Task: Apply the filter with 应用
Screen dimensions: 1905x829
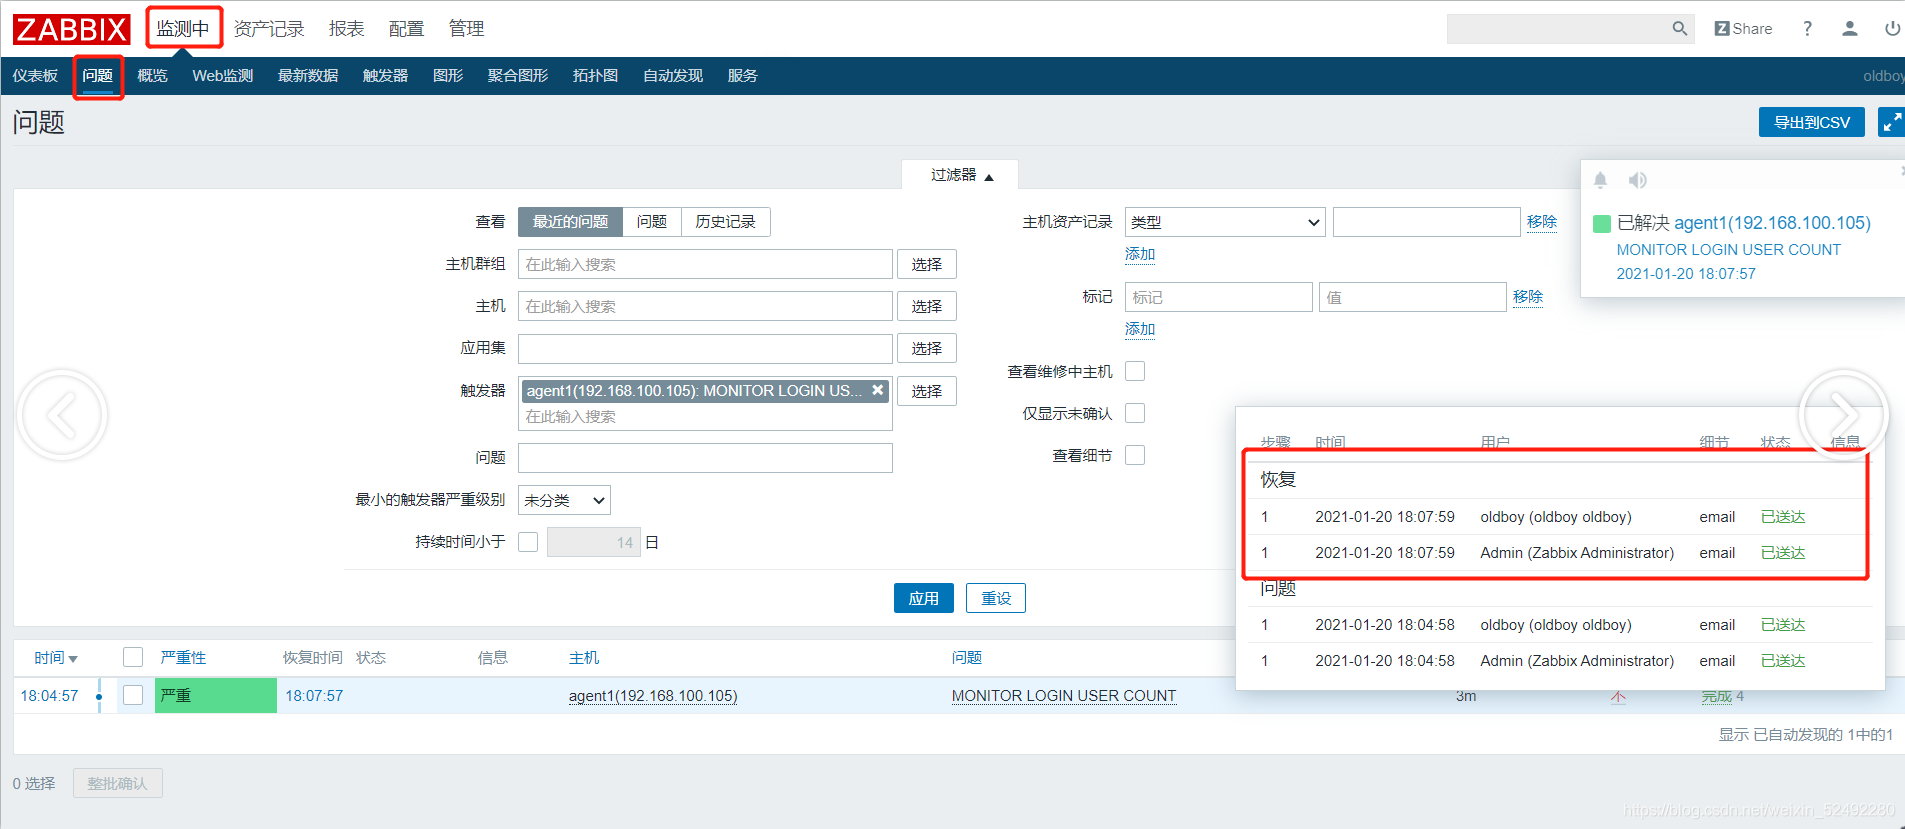Action: point(924,598)
